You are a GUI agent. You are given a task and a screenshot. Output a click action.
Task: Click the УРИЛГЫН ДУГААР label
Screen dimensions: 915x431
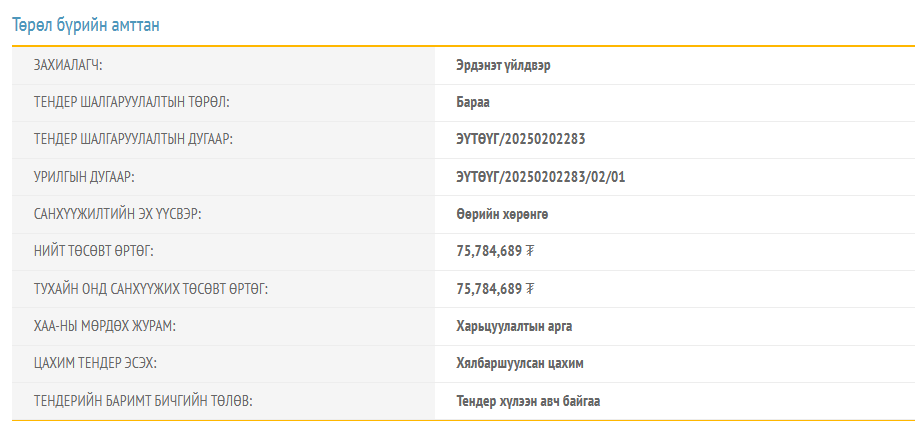coord(84,177)
